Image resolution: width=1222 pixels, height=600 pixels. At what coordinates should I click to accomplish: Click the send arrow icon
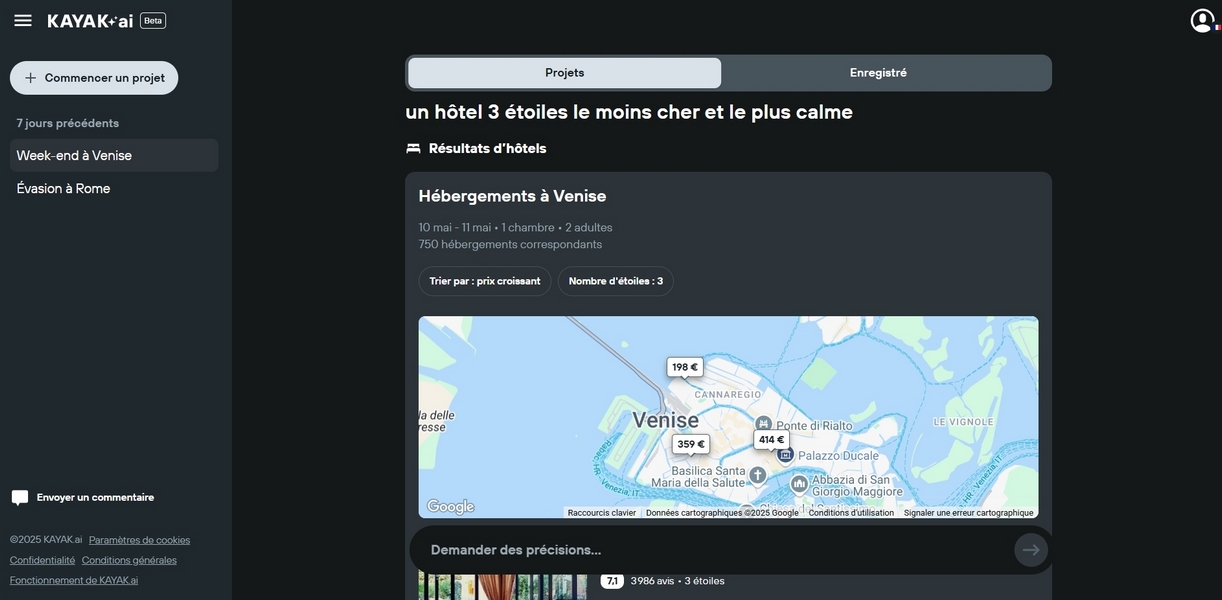click(1031, 550)
